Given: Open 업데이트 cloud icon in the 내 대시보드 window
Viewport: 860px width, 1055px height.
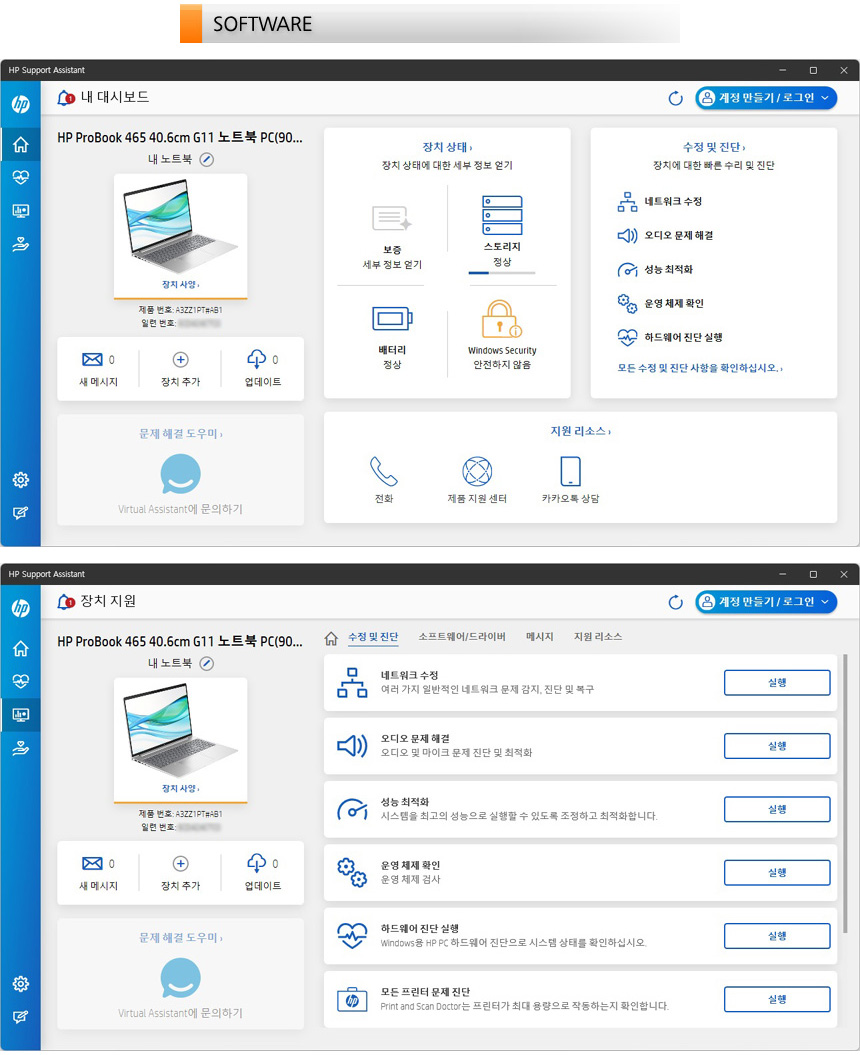Looking at the screenshot, I should (256, 359).
